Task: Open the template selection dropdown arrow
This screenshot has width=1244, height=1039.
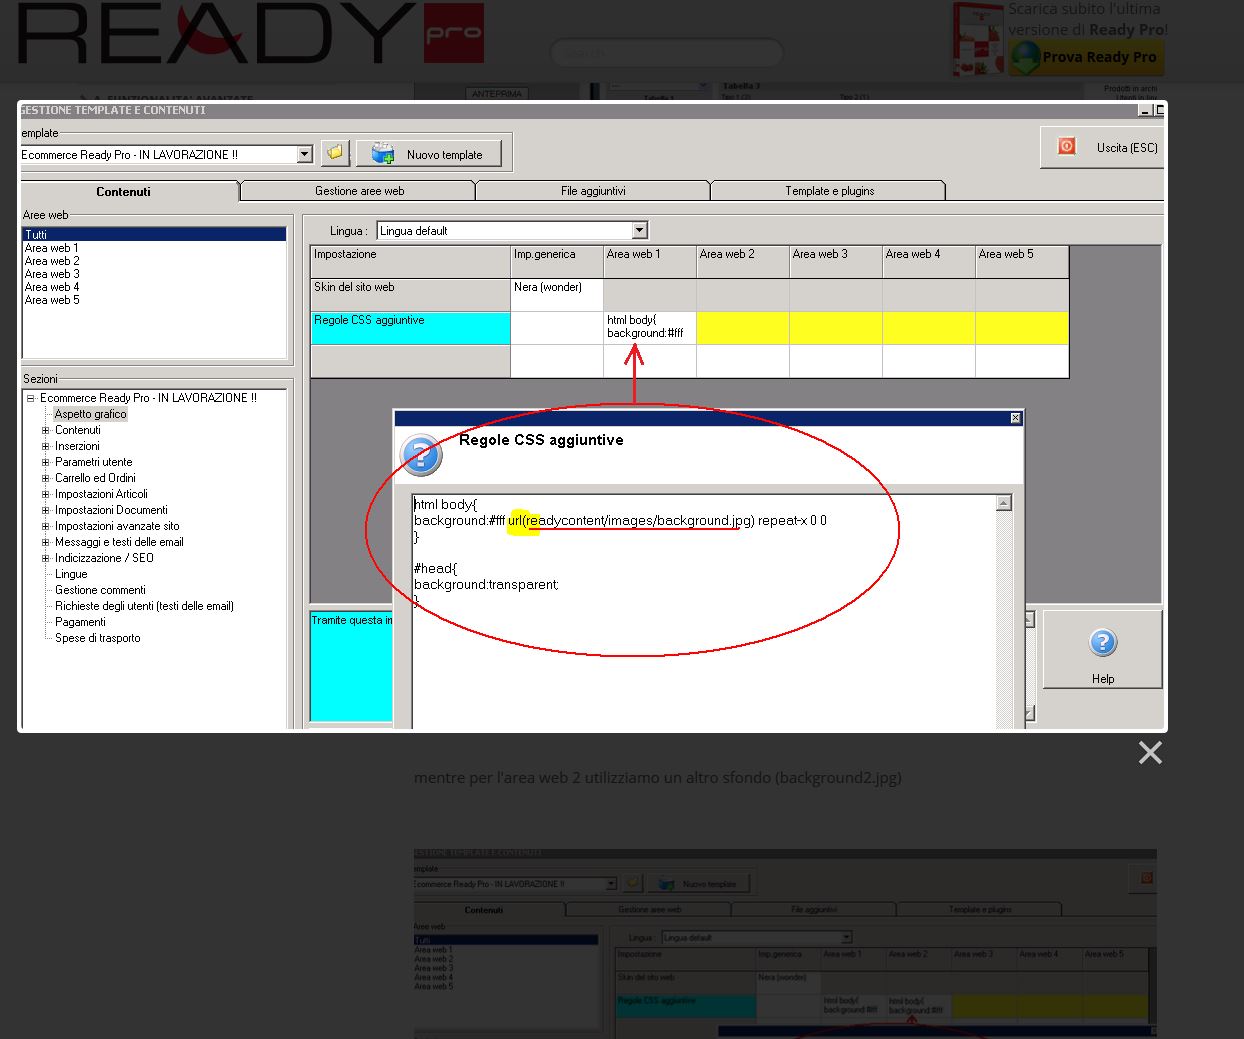Action: [305, 154]
